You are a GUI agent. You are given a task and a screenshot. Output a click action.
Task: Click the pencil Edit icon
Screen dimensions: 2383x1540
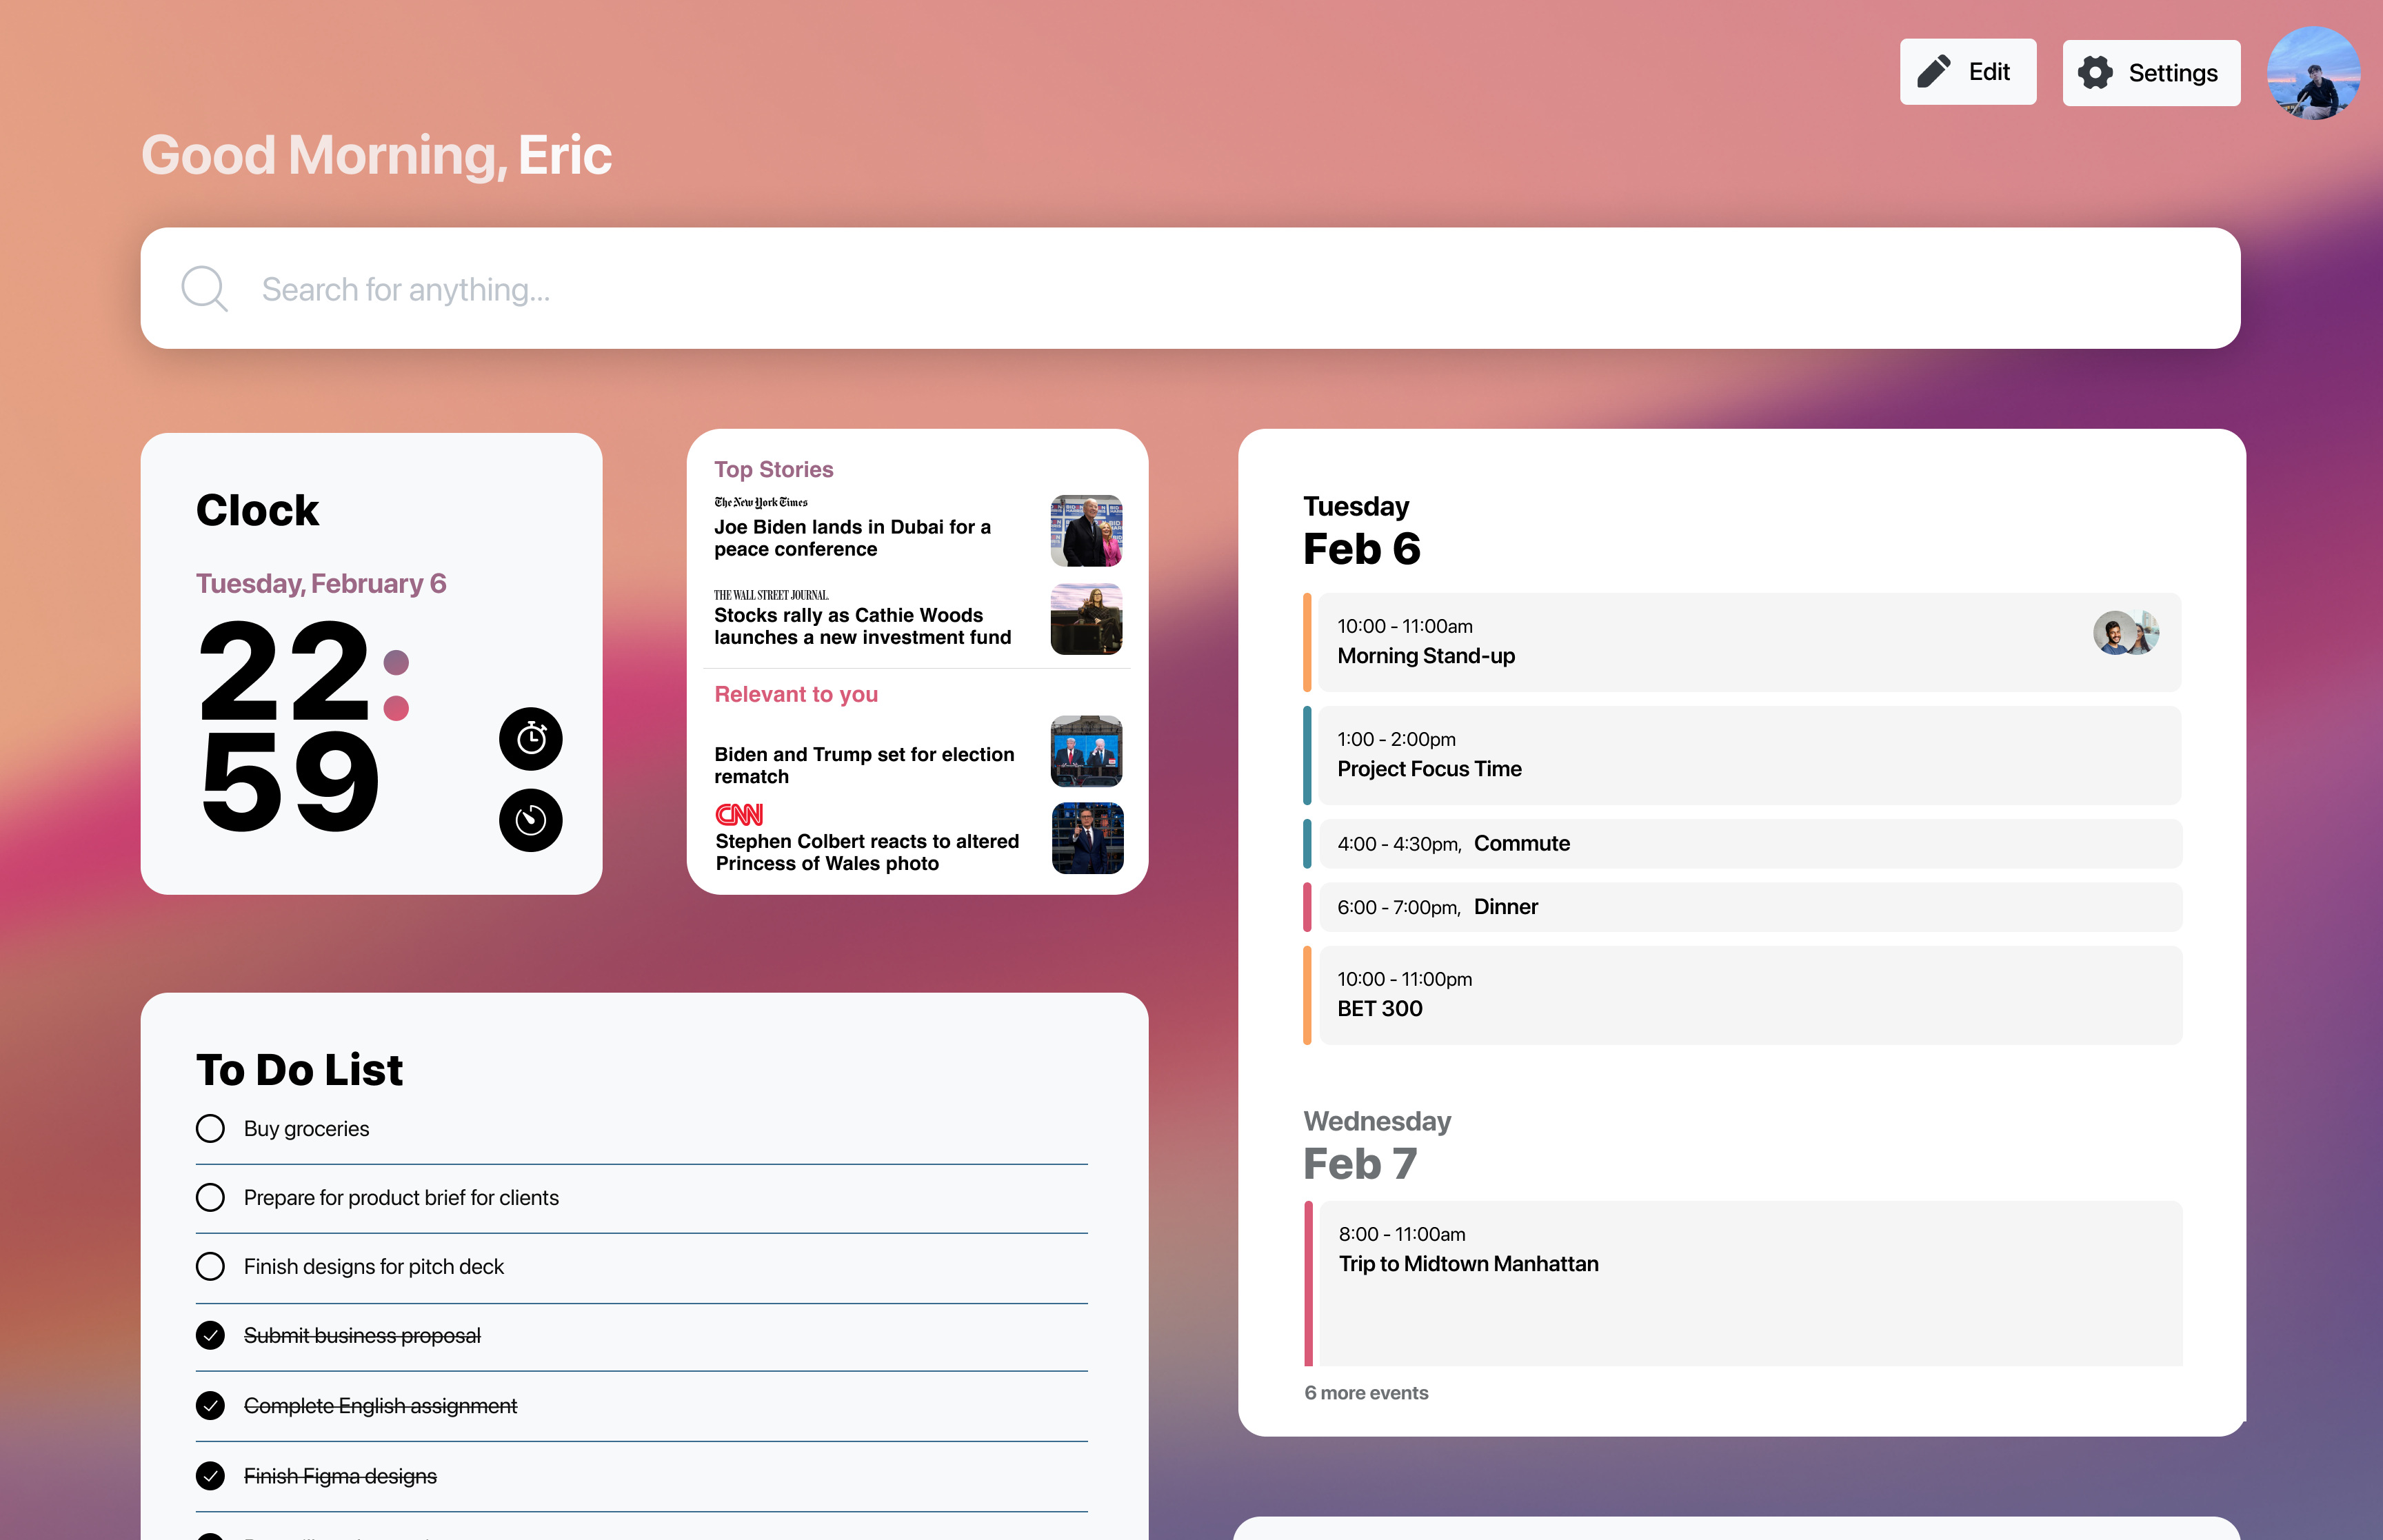click(1933, 72)
